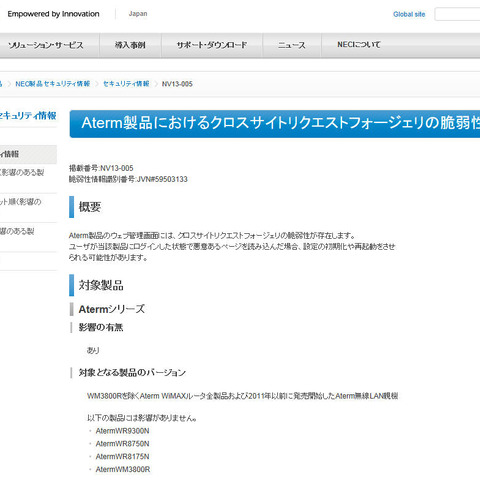Screen dimensions: 480x480
Task: Open the セキュリティ情報 sidebar heading
Action: pos(28,116)
